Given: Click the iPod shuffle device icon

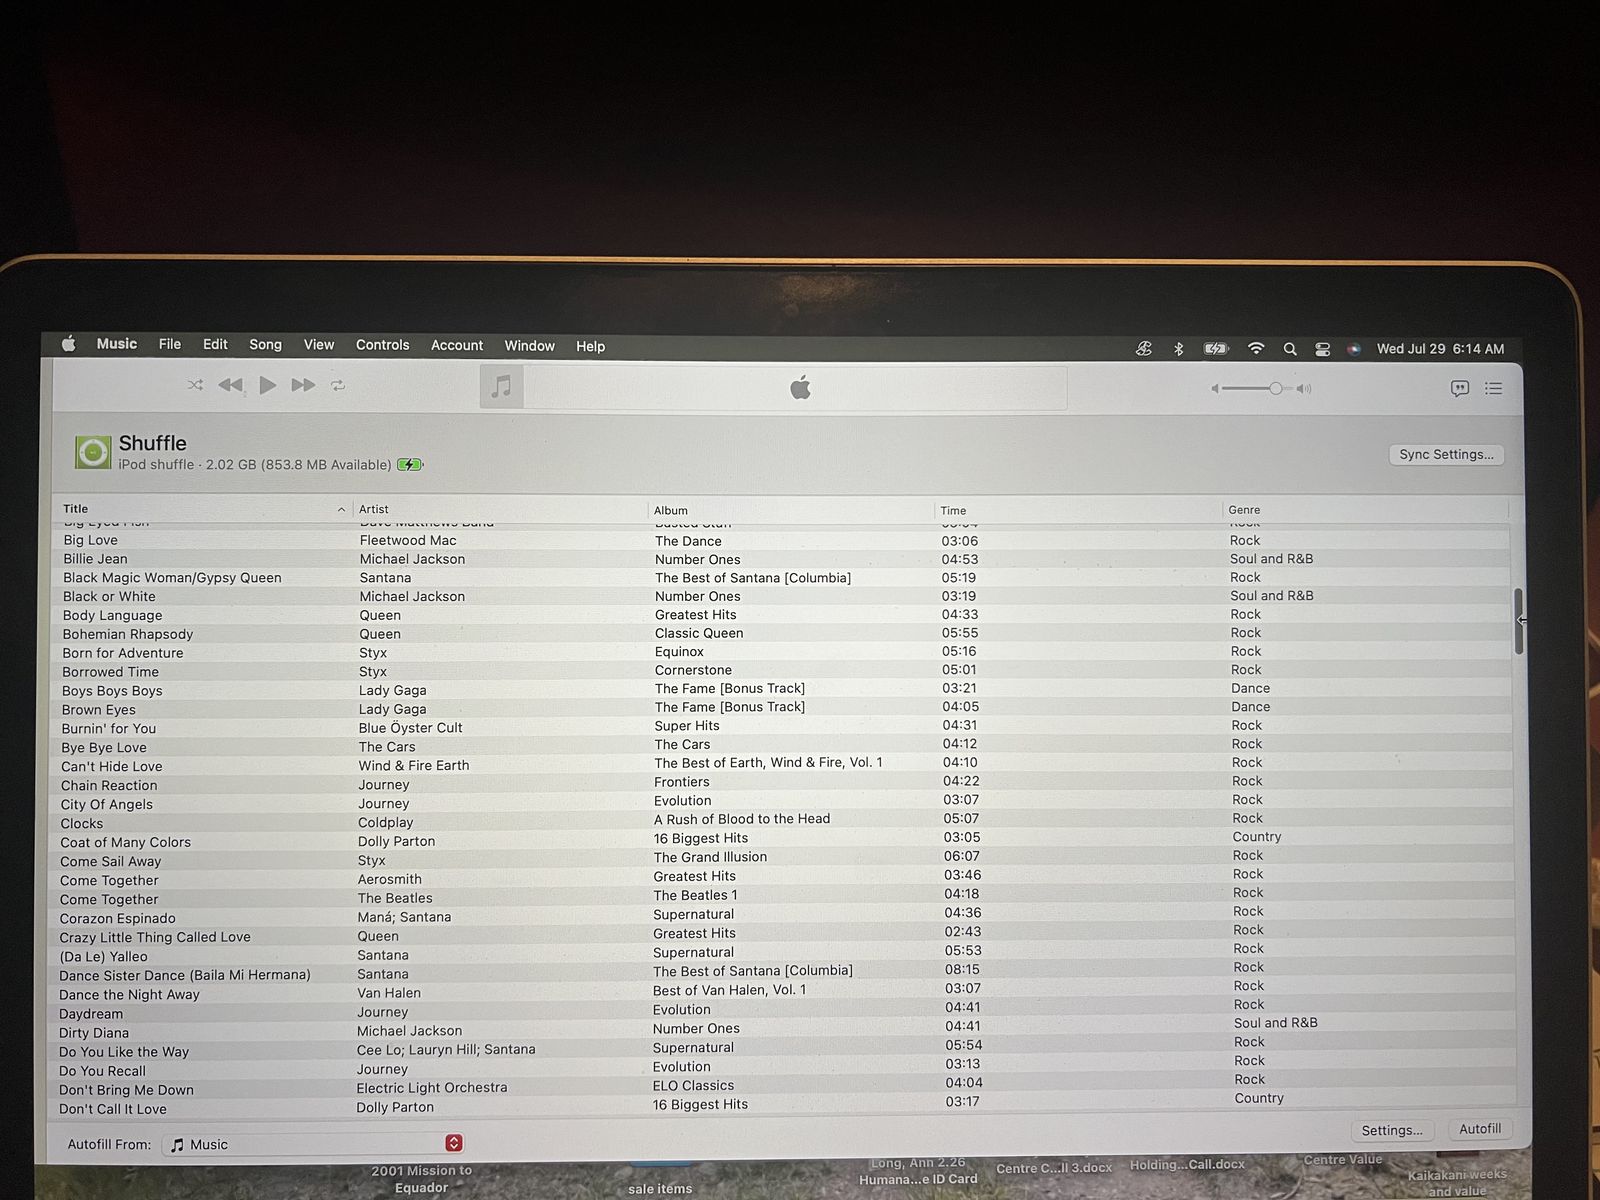Looking at the screenshot, I should pyautogui.click(x=93, y=452).
